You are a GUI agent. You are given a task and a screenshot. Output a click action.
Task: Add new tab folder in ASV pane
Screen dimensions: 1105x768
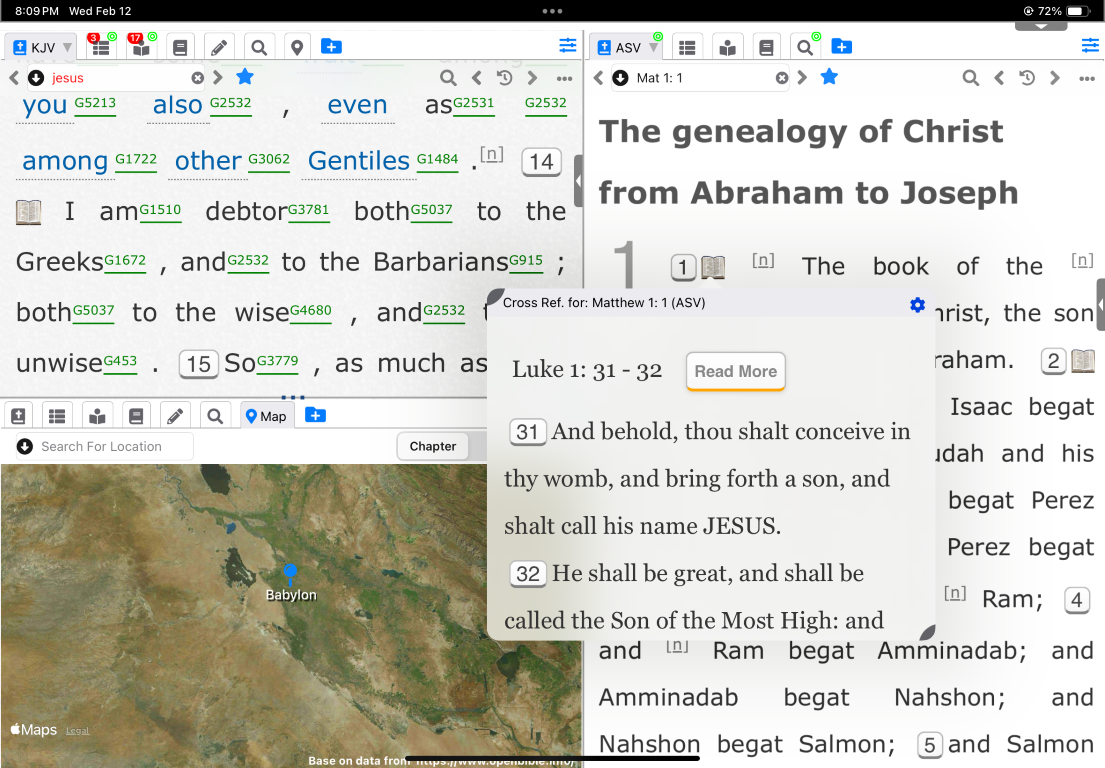click(x=842, y=47)
